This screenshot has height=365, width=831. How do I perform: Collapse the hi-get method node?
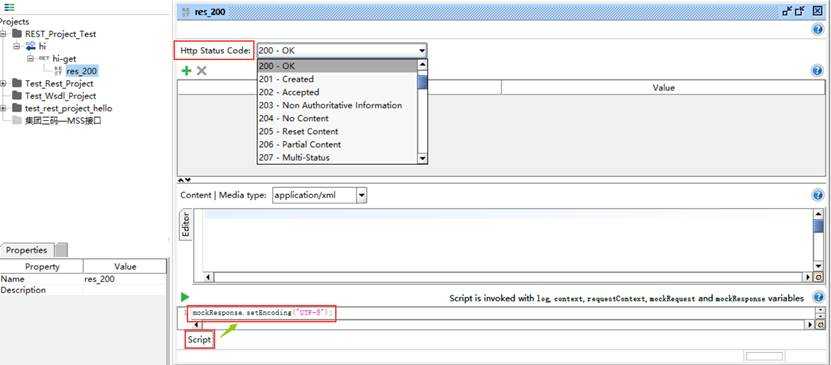coord(30,59)
